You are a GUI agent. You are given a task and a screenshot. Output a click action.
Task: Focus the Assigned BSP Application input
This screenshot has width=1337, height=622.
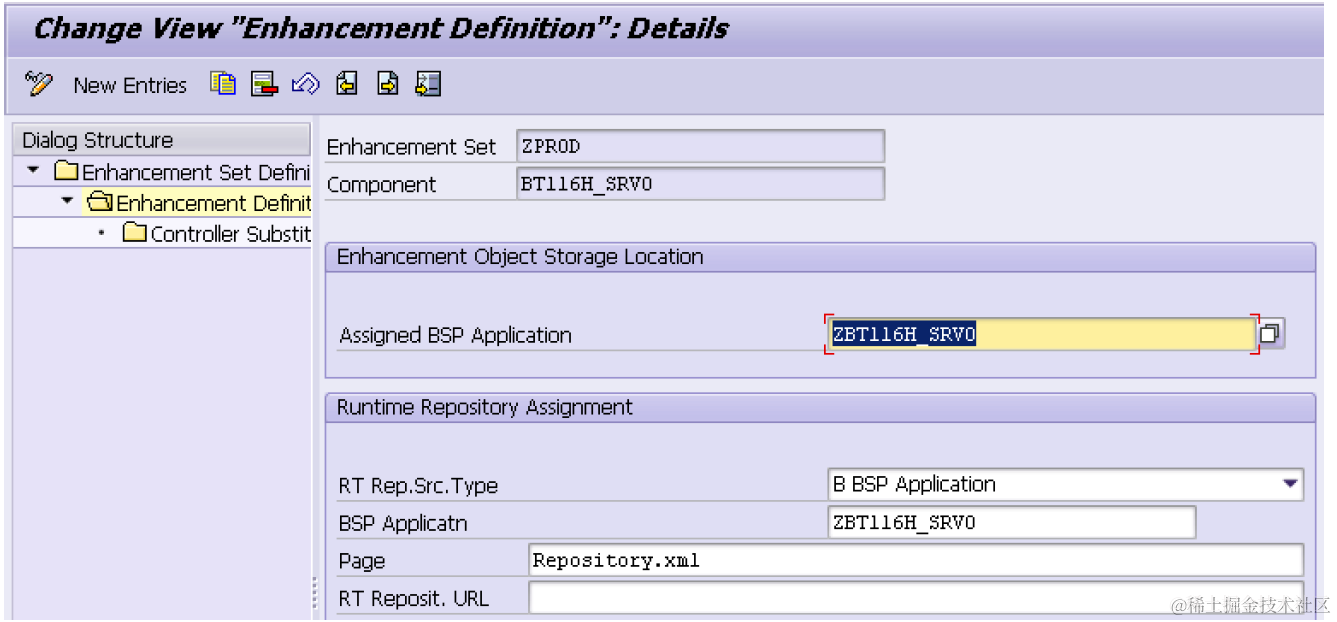pos(1041,335)
